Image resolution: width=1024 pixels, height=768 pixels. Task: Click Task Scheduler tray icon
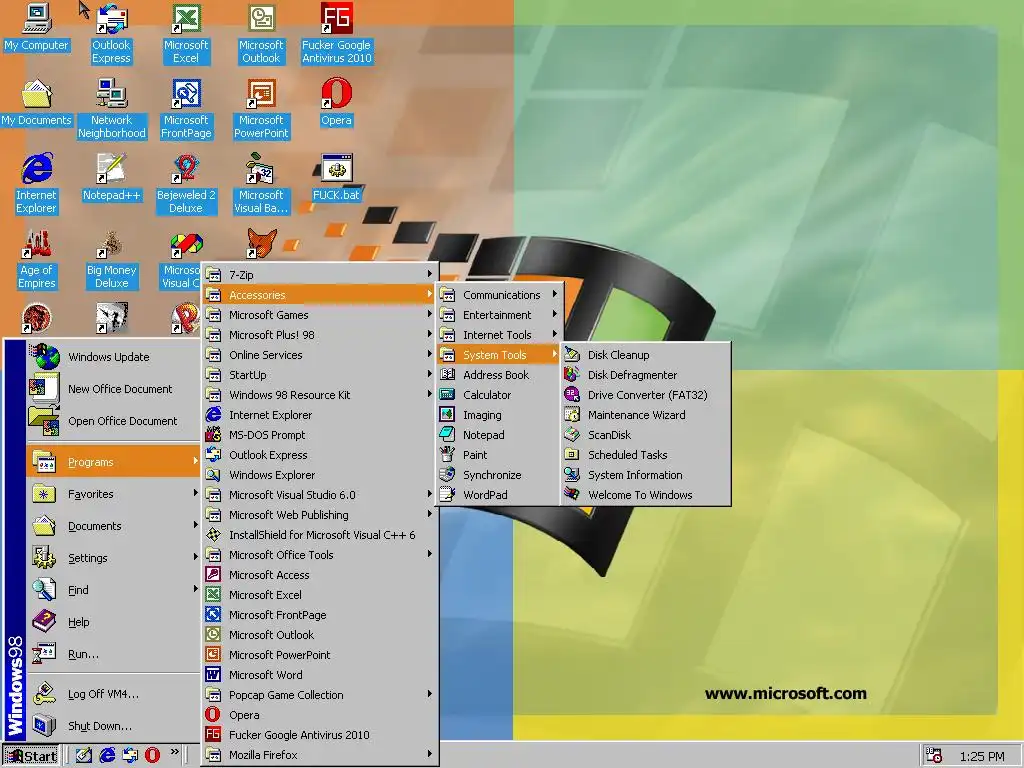tap(934, 756)
